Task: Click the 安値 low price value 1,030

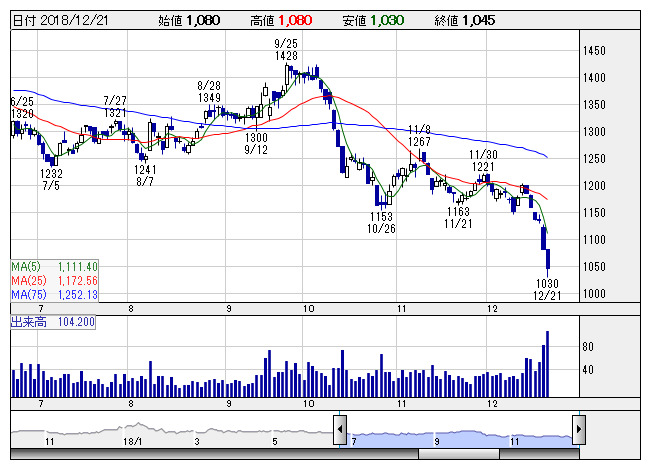Action: click(388, 20)
